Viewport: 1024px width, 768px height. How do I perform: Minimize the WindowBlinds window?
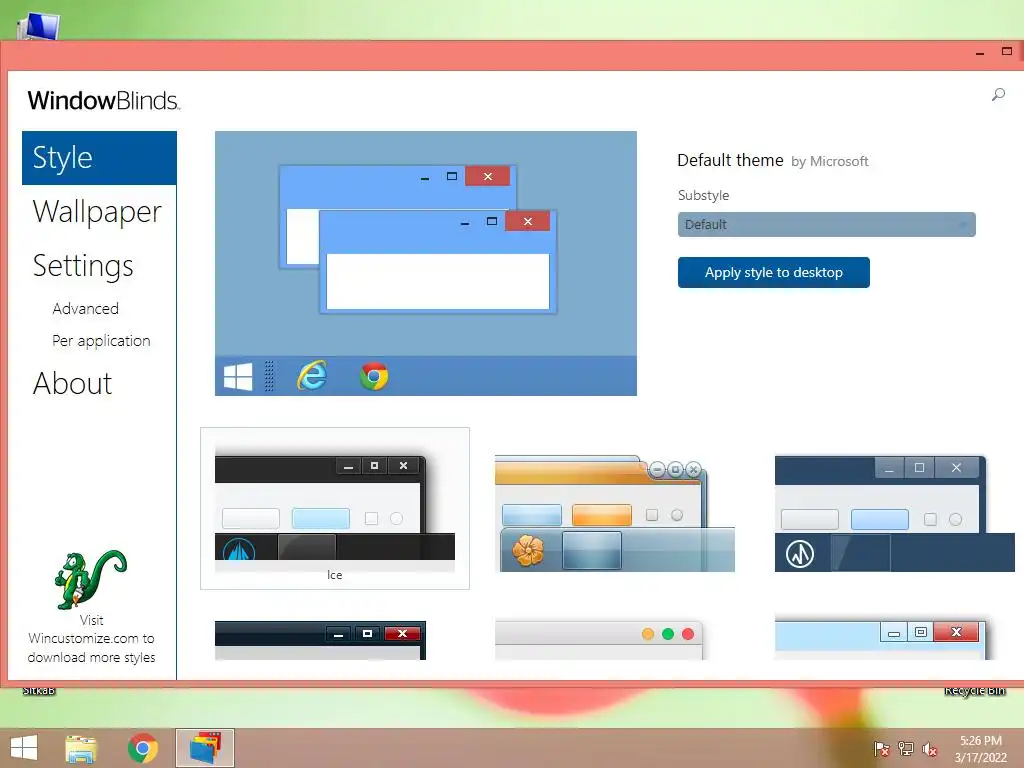click(x=980, y=53)
